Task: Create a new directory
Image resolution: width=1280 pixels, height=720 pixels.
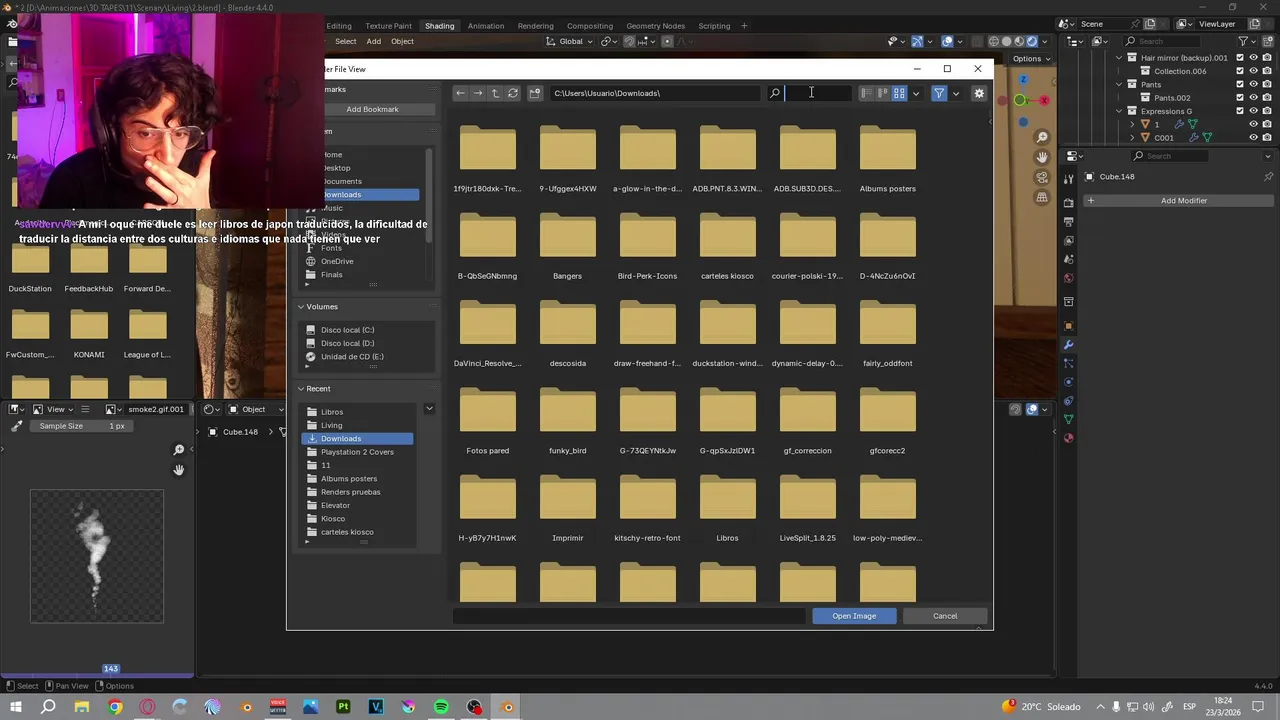Action: [x=535, y=93]
